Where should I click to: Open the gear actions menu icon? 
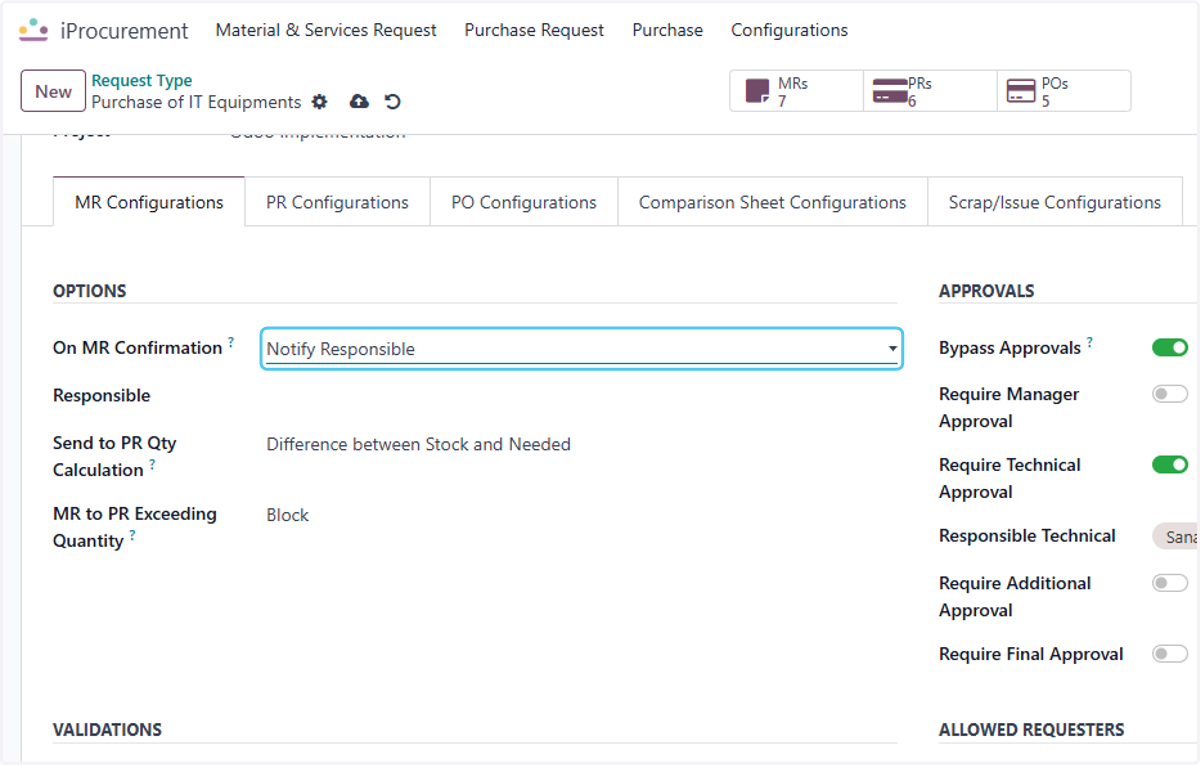[319, 102]
